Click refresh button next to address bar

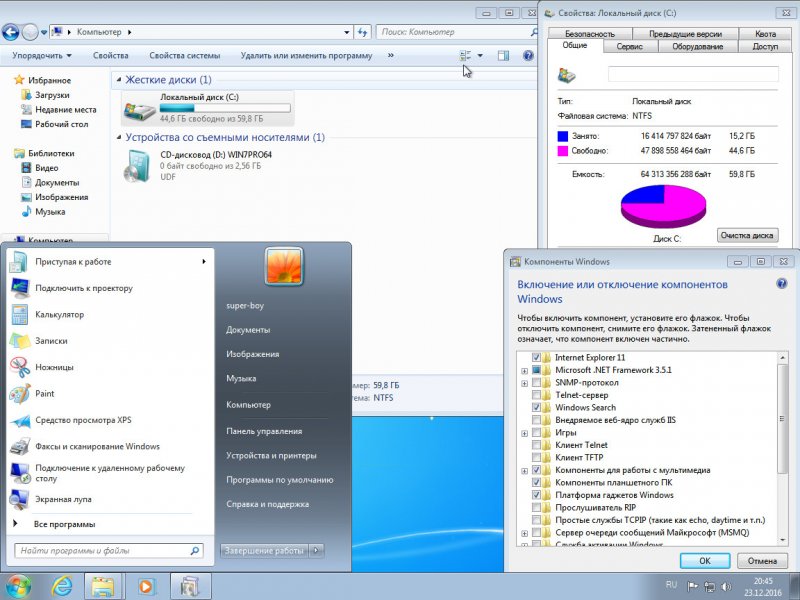[x=362, y=32]
